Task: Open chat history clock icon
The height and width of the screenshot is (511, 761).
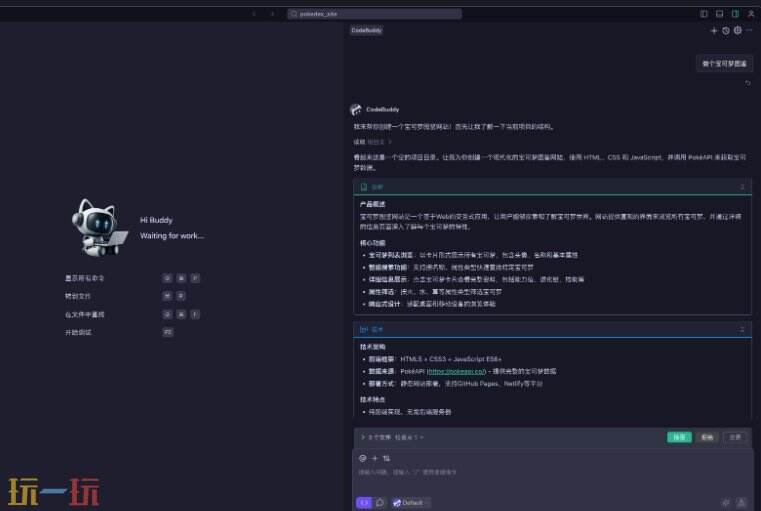Action: 726,31
